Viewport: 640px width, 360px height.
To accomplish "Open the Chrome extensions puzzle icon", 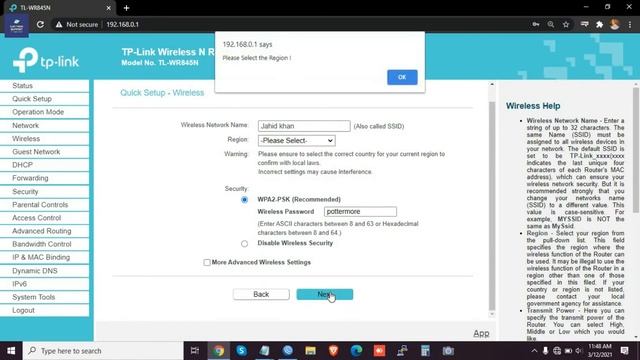I will point(599,24).
